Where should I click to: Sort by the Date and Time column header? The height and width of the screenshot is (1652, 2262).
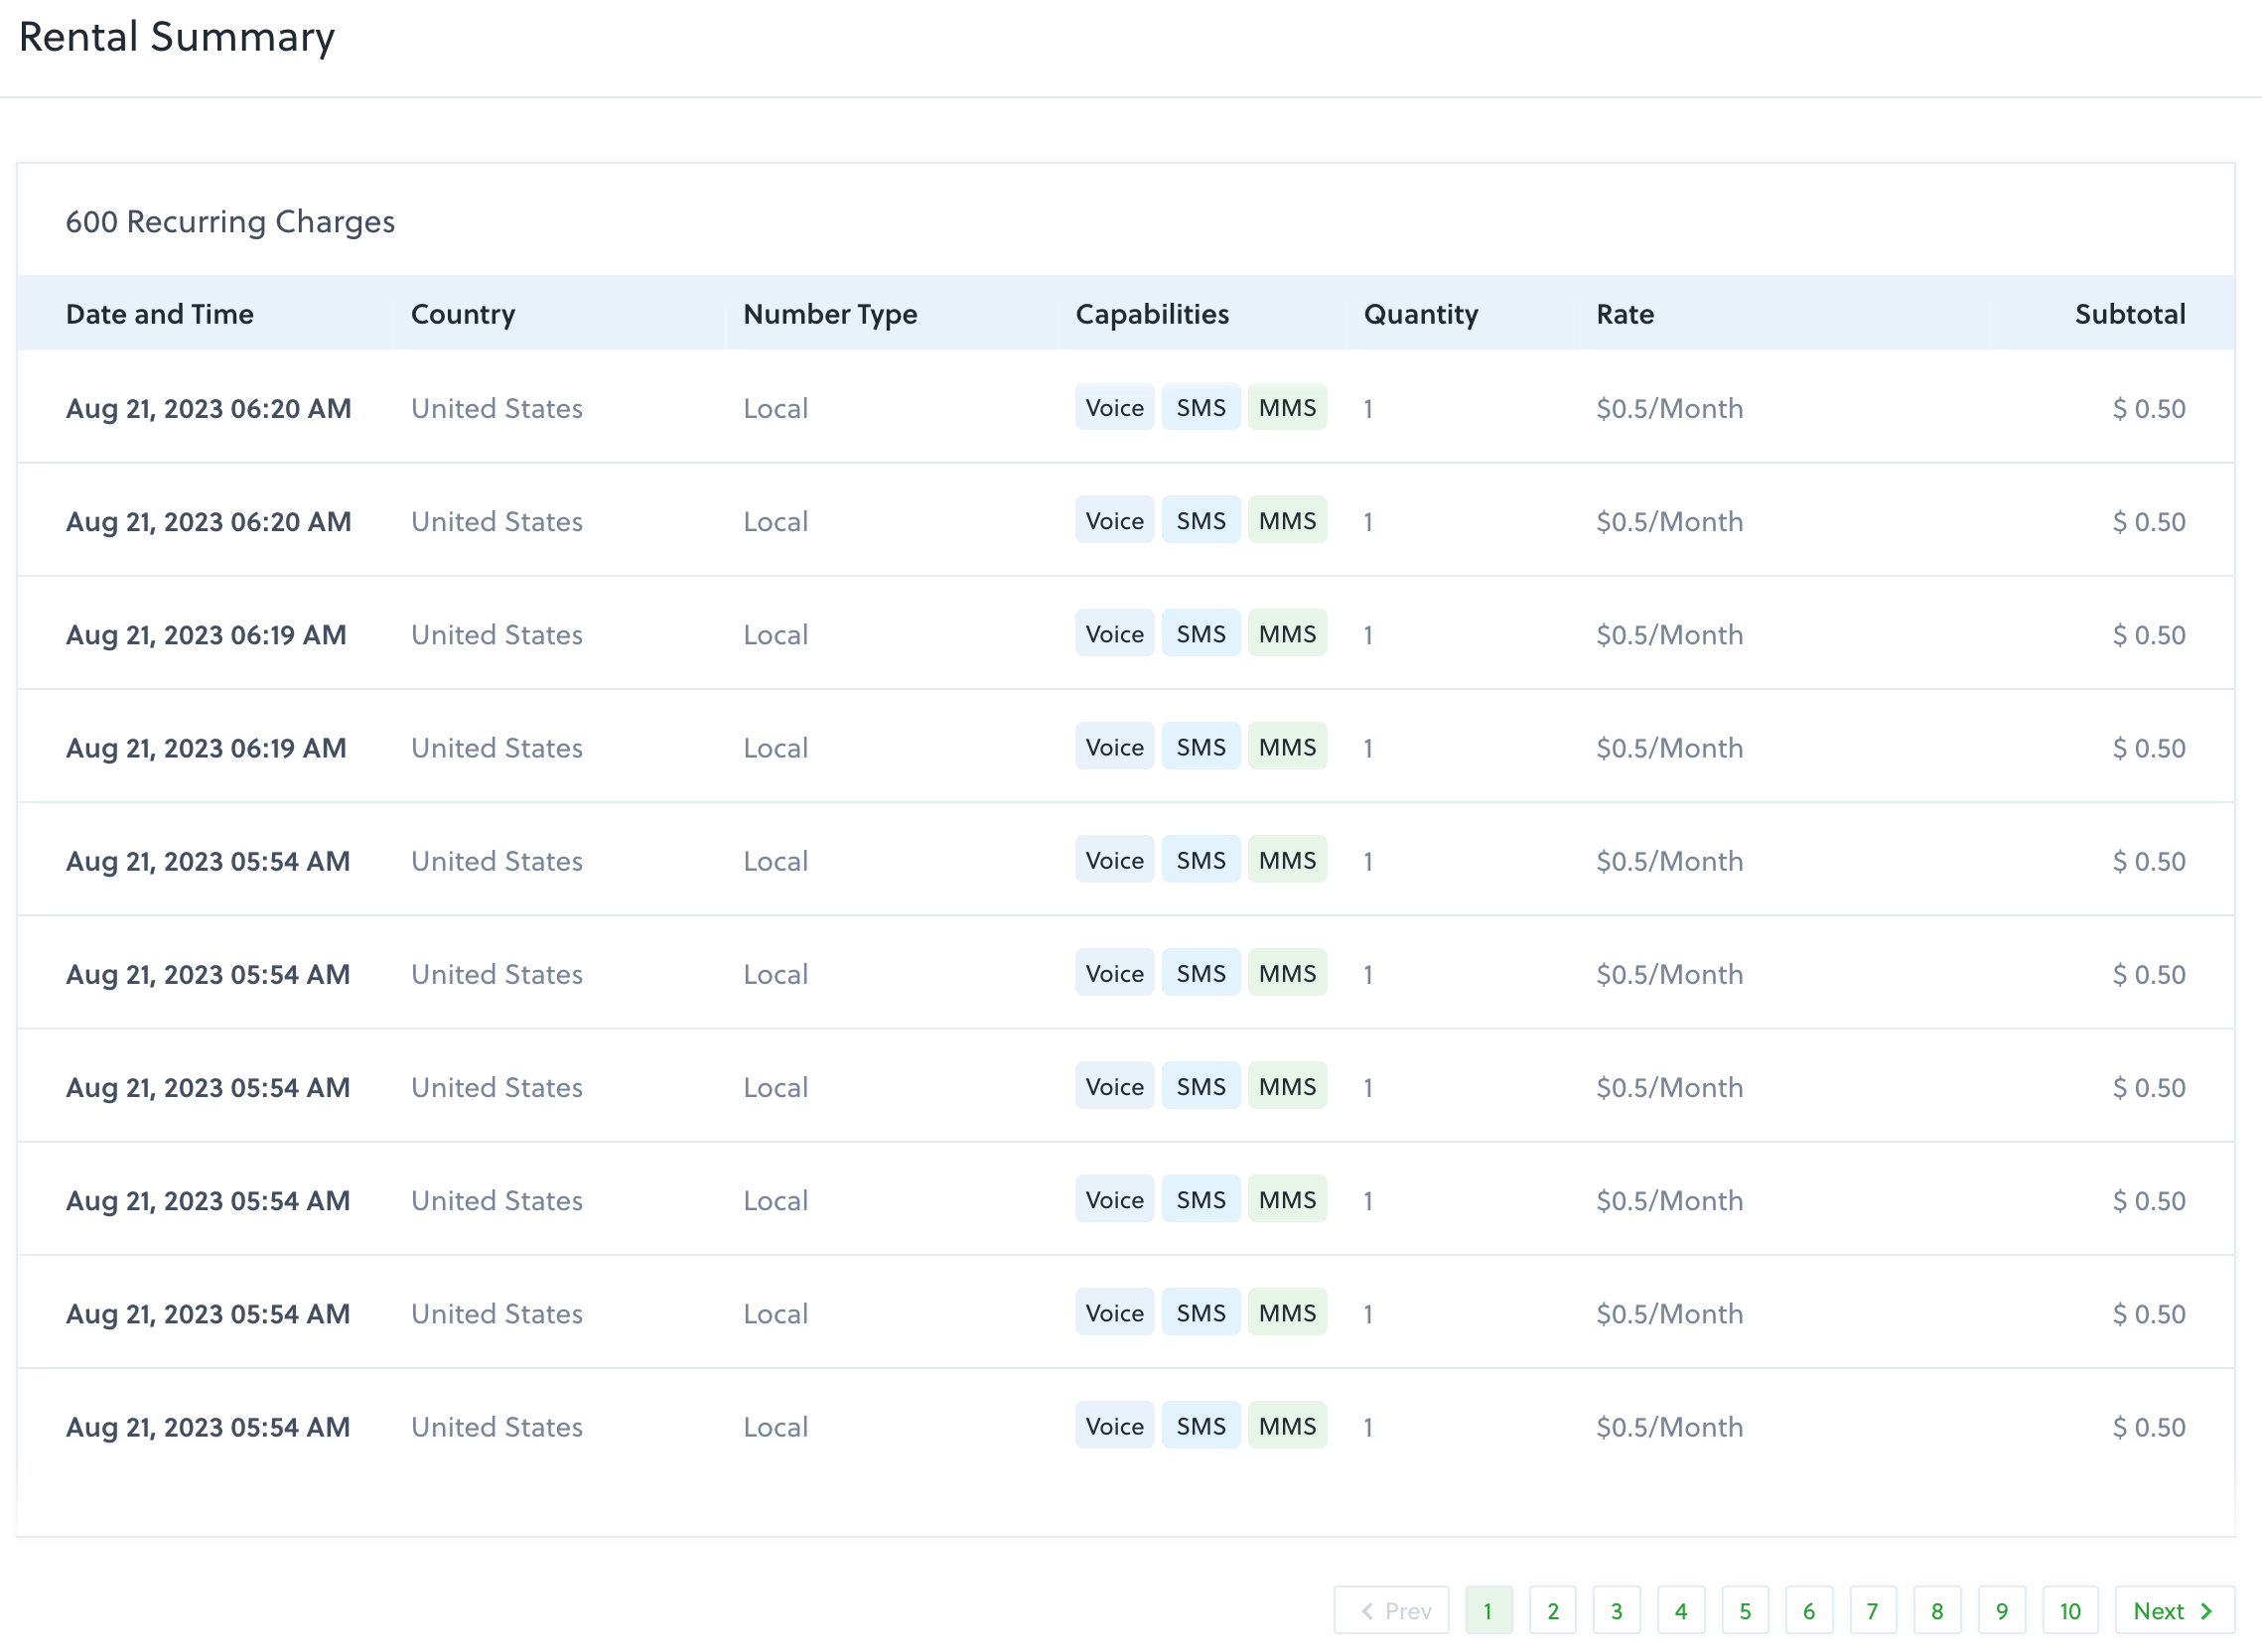click(159, 313)
